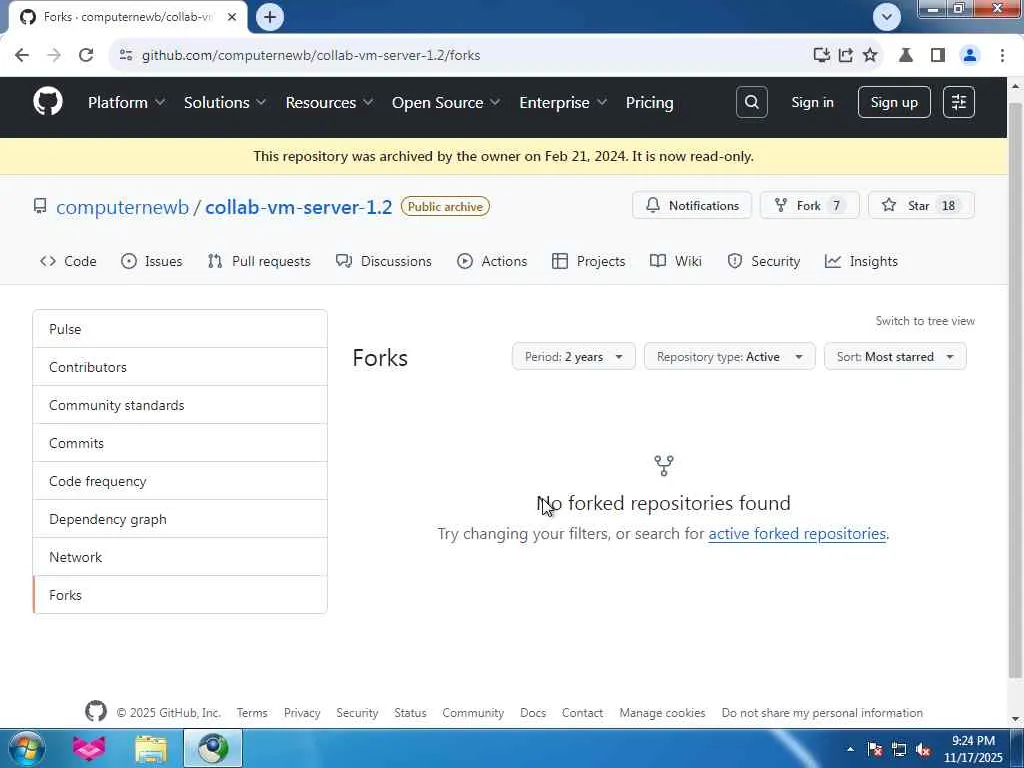This screenshot has height=768, width=1024.
Task: Open the Issues tab
Action: pyautogui.click(x=152, y=261)
